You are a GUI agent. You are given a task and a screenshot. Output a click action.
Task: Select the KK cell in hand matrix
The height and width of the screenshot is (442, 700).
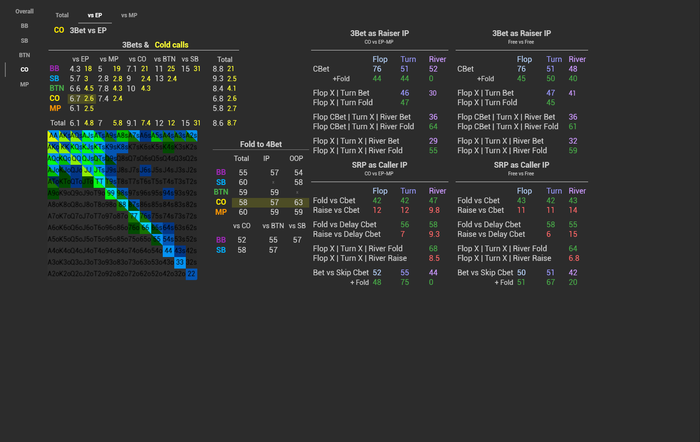point(65,147)
